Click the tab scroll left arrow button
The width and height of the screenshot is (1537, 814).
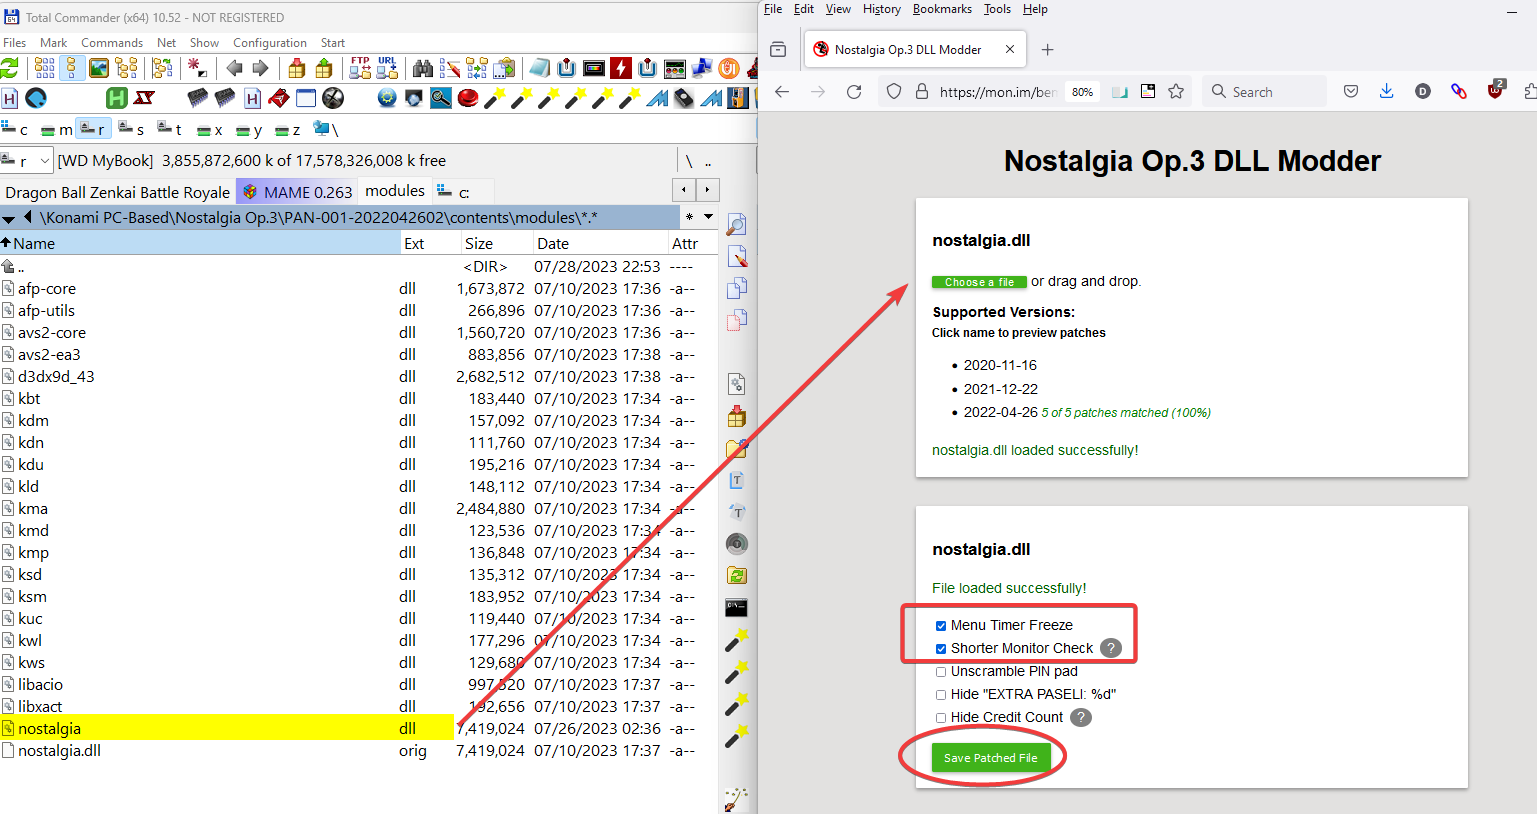click(x=684, y=190)
